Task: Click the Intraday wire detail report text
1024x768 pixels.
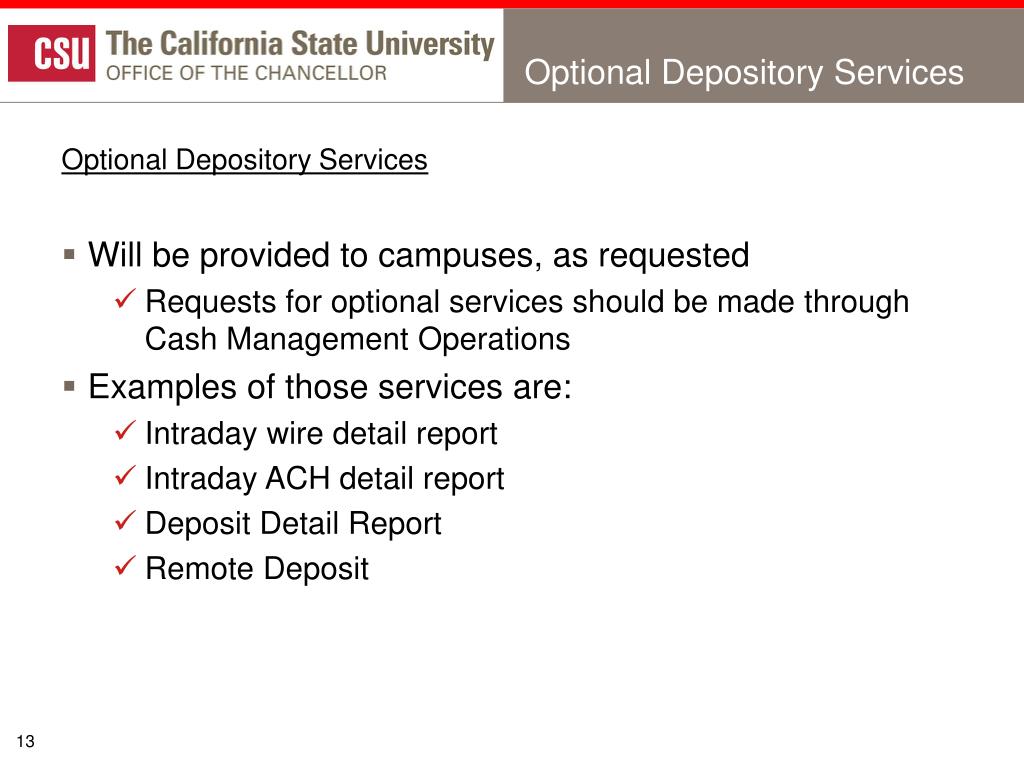Action: (x=321, y=434)
